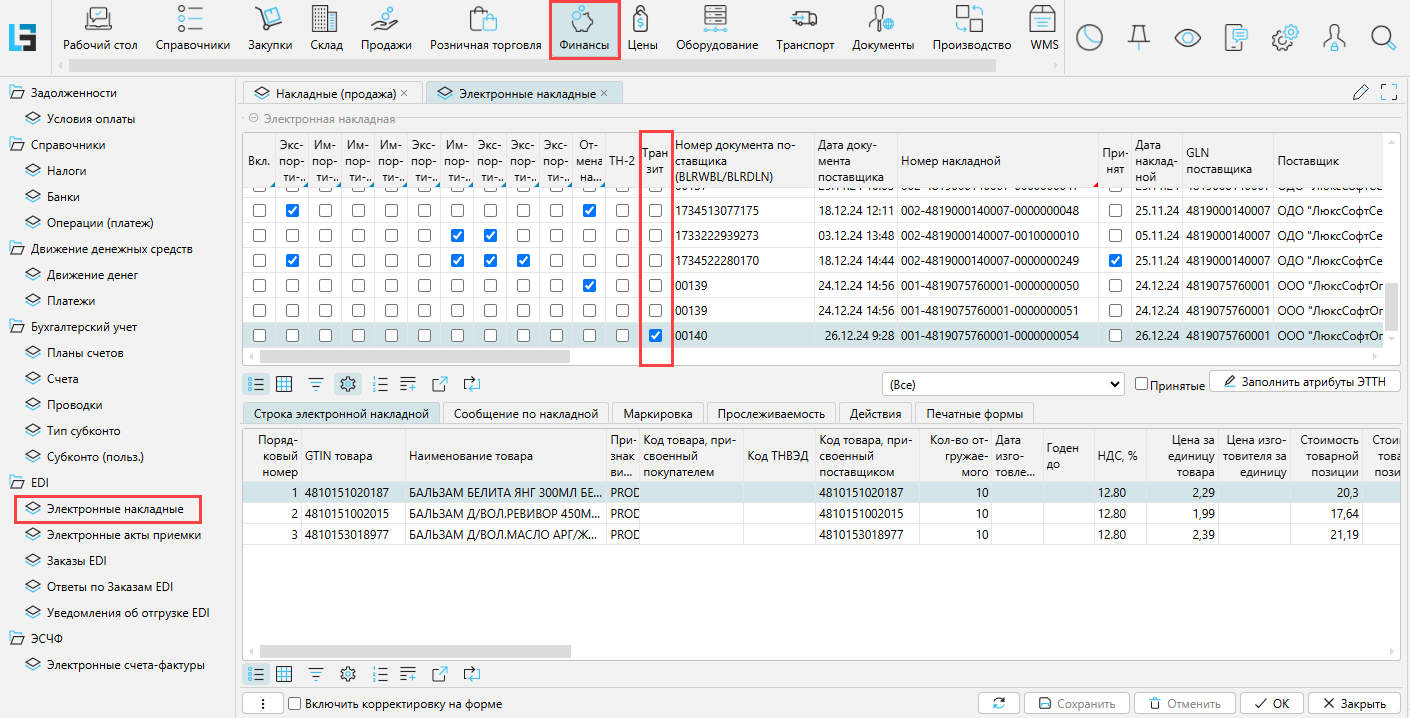Click the pin icon in top bar
1410x718 pixels.
coord(1138,38)
